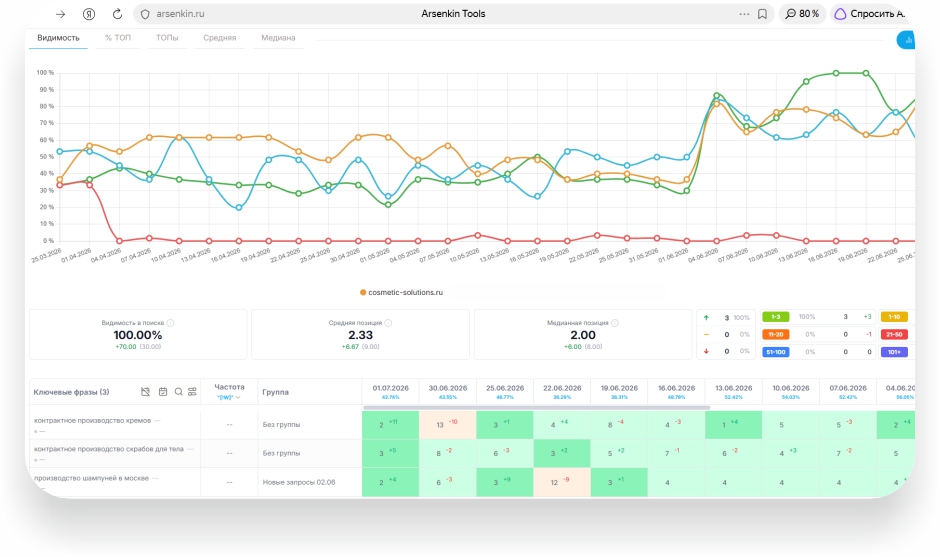
Task: Click the 2.00 median position value
Action: click(583, 335)
